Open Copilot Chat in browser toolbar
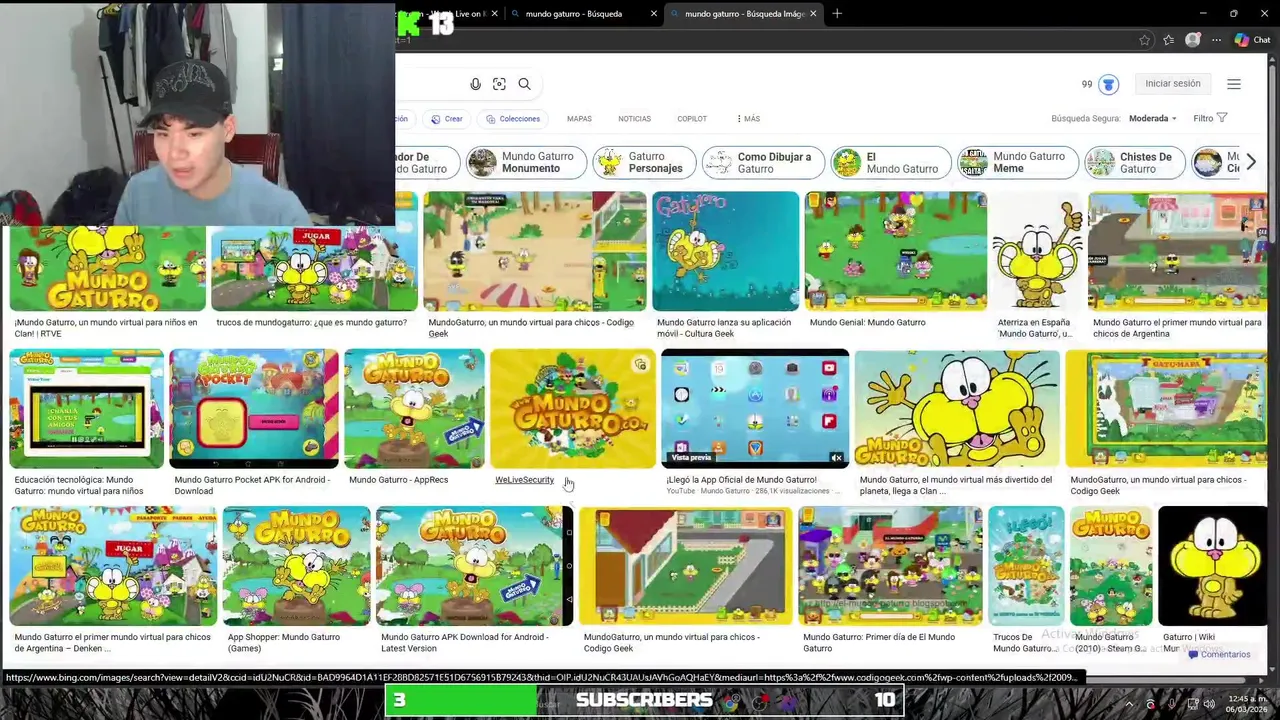 pyautogui.click(x=1252, y=40)
